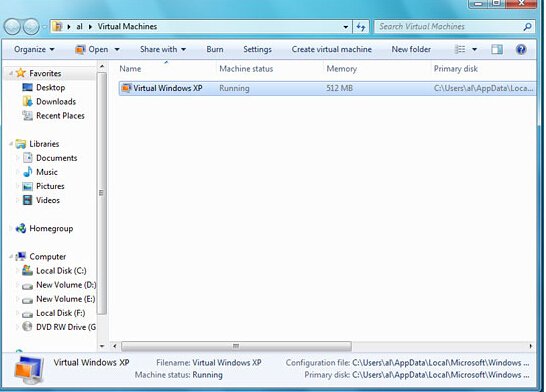Collapse the Favorites tree group

(11, 73)
